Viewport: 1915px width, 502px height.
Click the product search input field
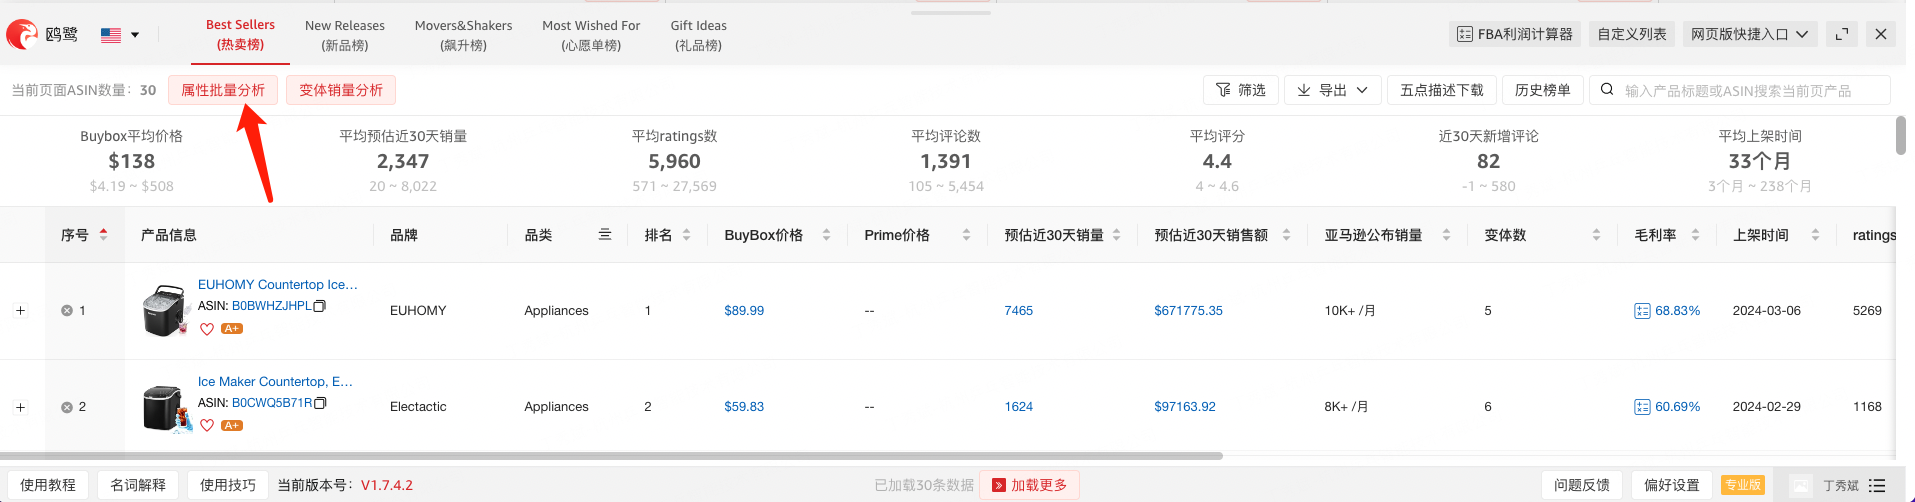point(1739,90)
